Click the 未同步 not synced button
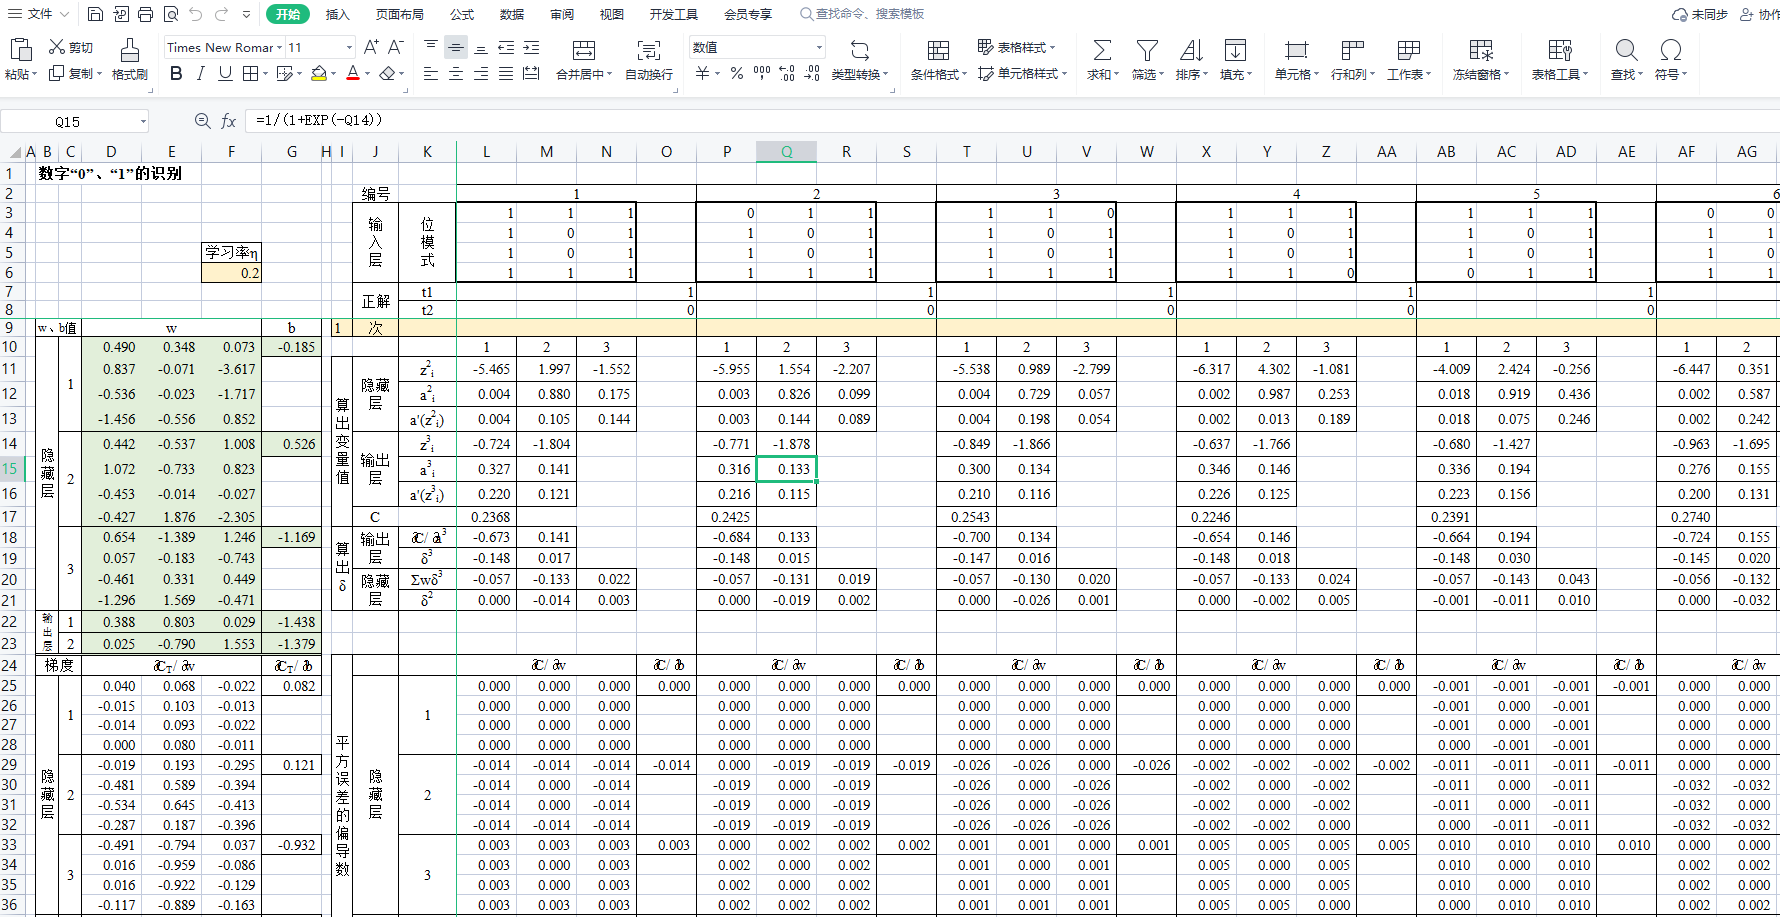This screenshot has height=917, width=1780. click(1700, 14)
